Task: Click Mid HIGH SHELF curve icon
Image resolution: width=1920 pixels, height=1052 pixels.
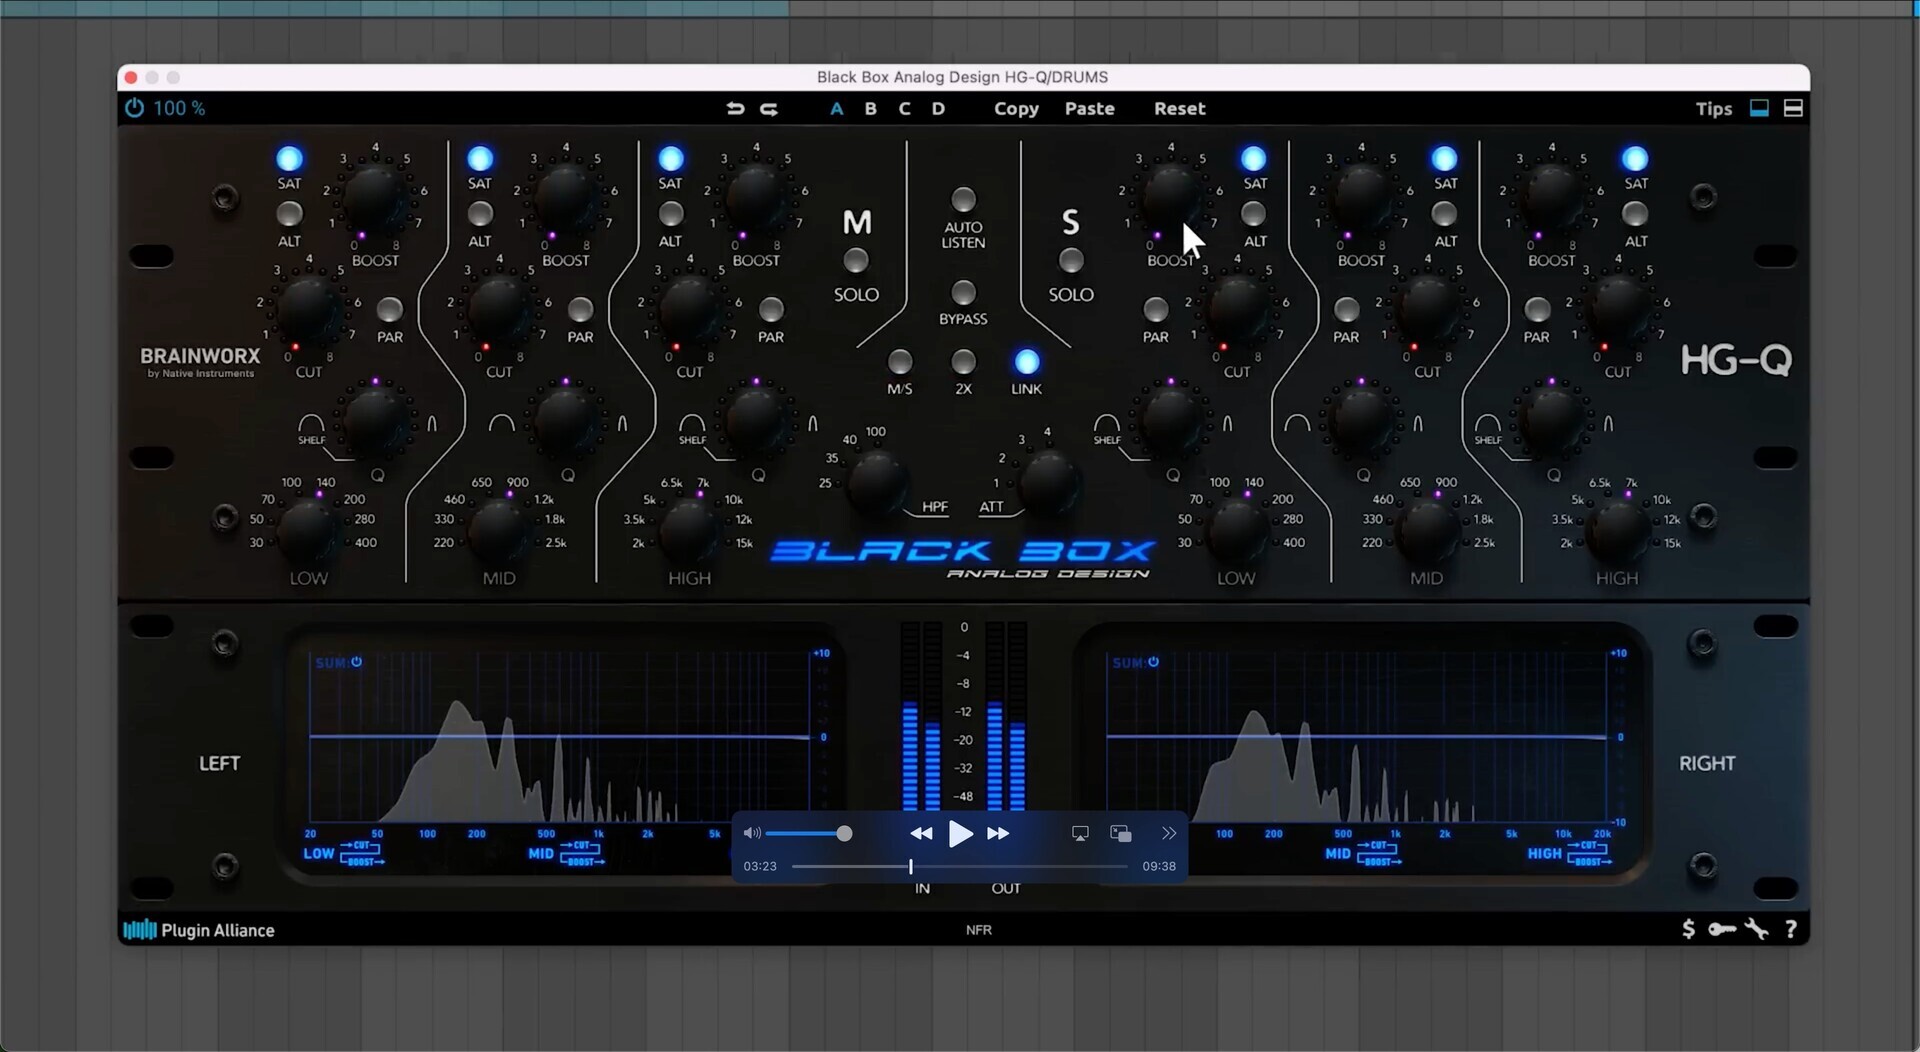Action: 692,428
